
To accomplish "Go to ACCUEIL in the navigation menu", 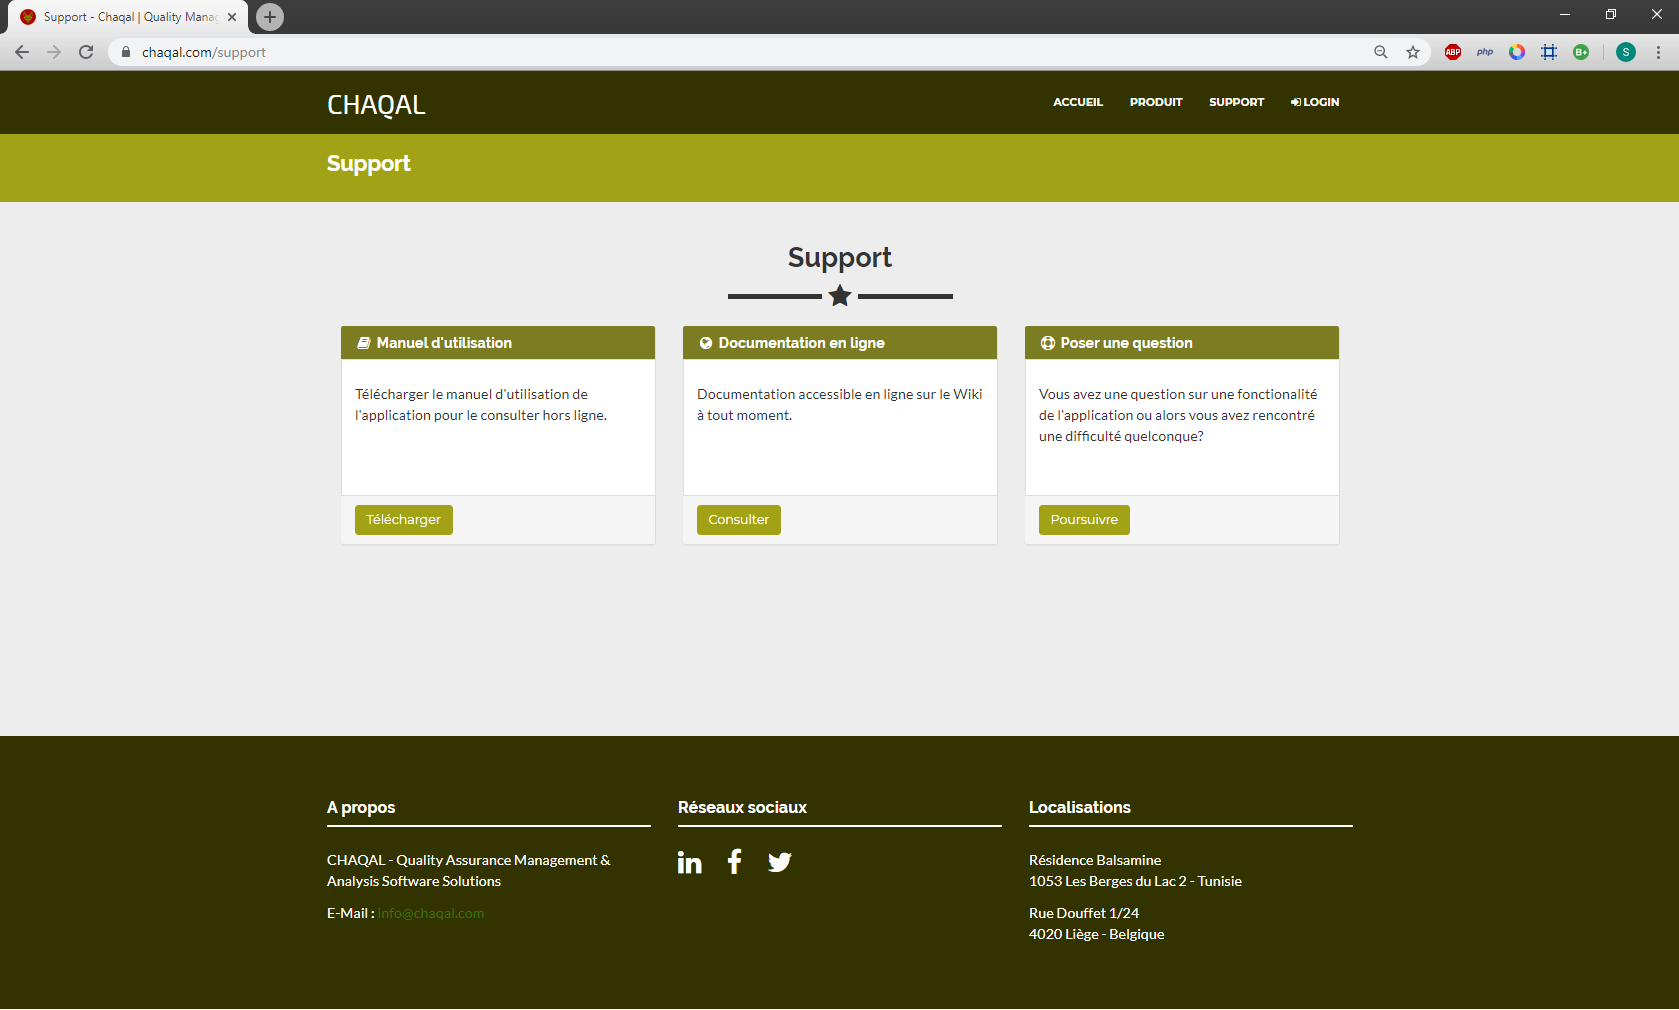I will click(1077, 102).
